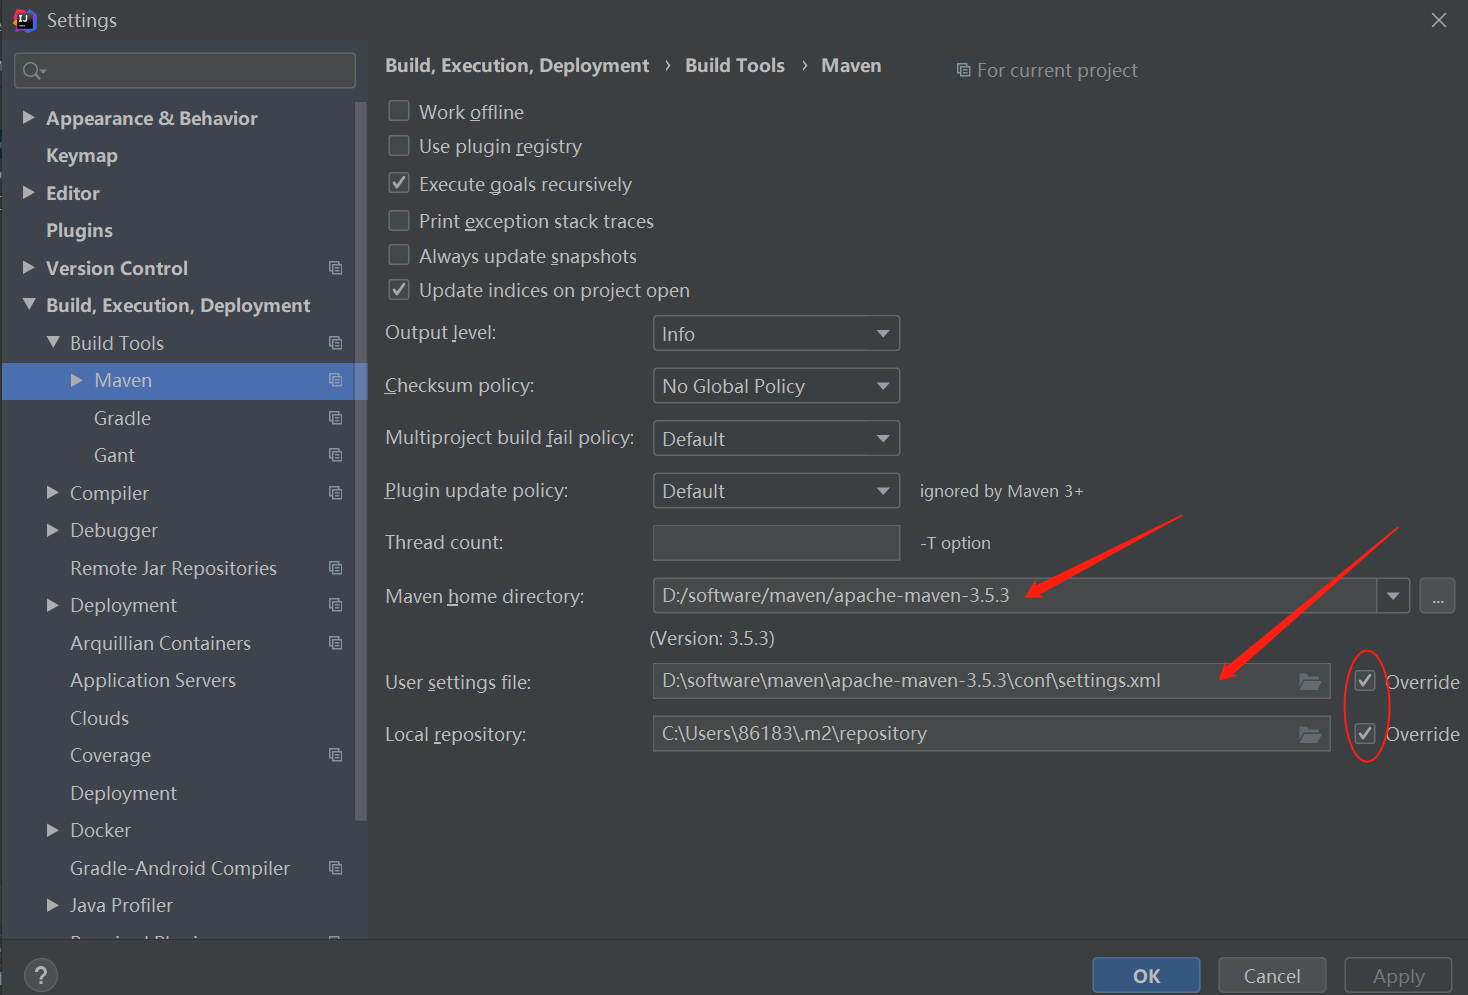Toggle the Override checkbox for User settings file
This screenshot has width=1468, height=995.
click(x=1365, y=681)
